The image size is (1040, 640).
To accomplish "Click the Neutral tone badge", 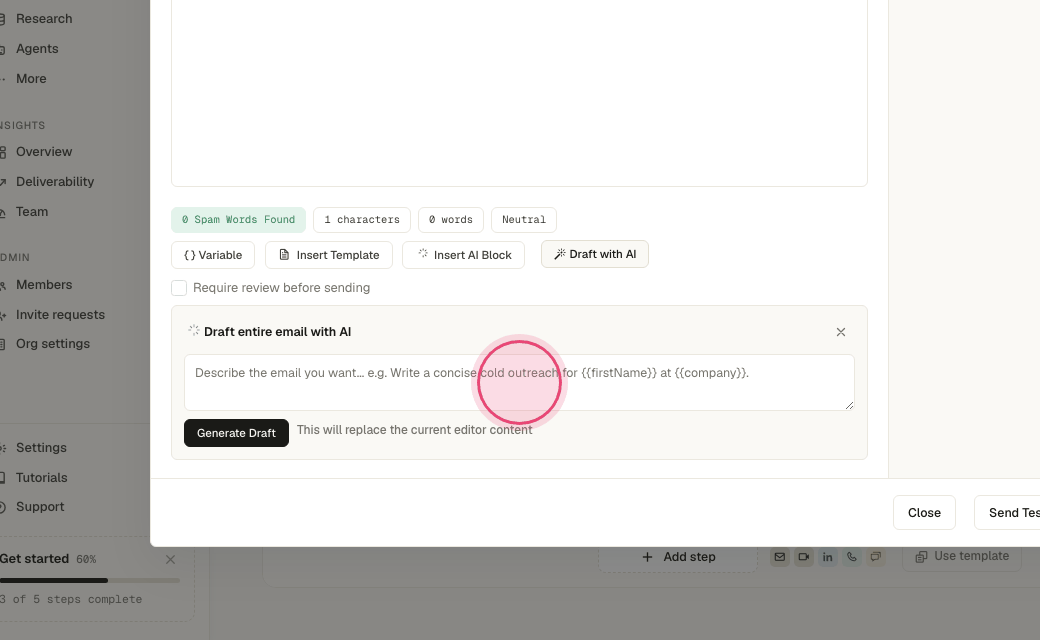I will [524, 220].
